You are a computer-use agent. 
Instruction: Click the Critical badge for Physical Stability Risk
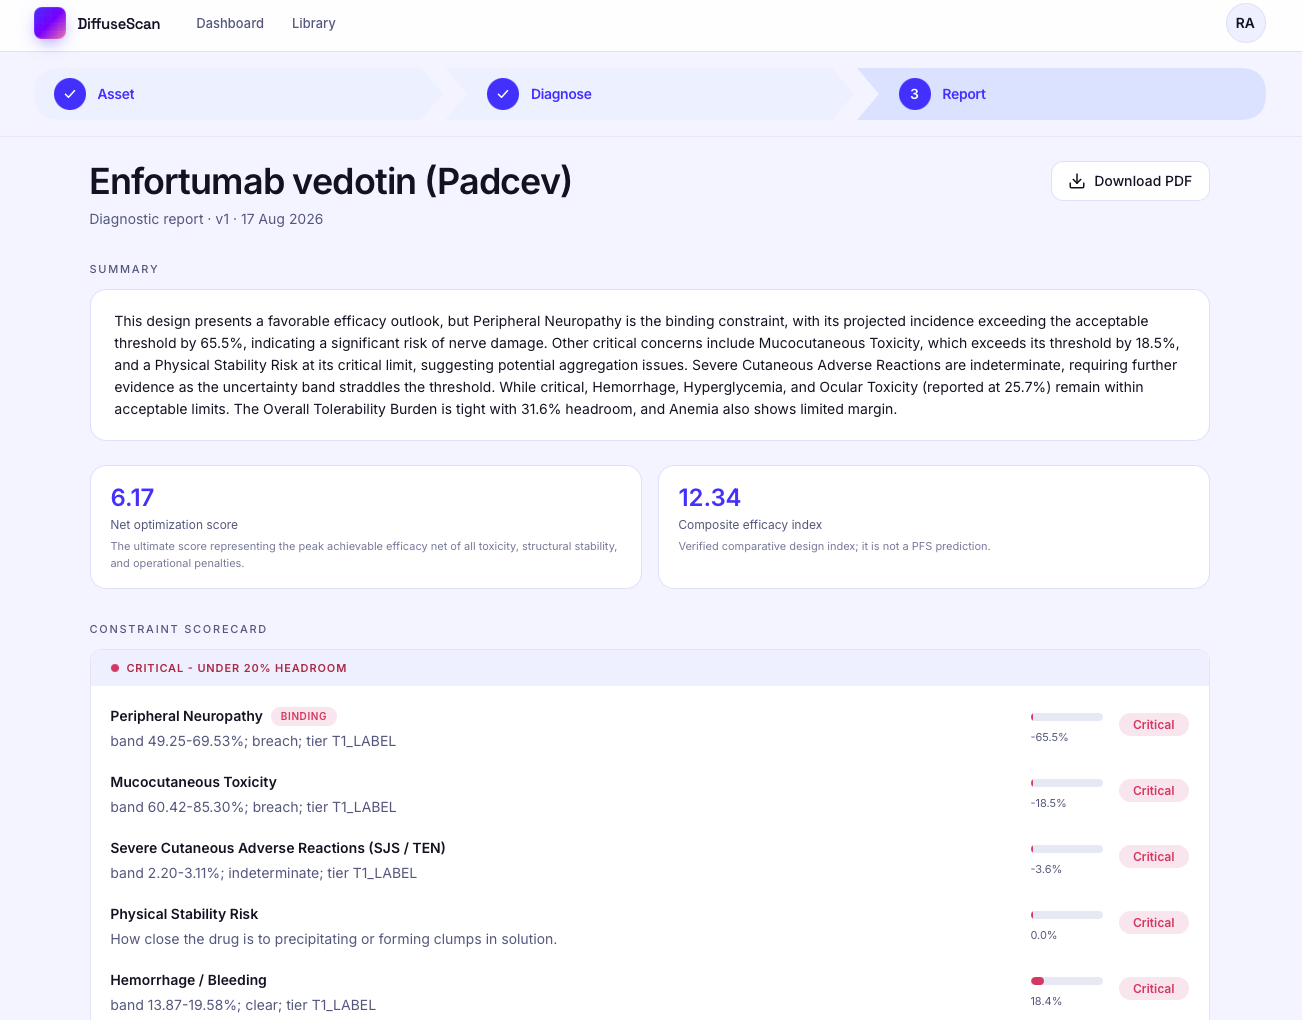(1153, 922)
